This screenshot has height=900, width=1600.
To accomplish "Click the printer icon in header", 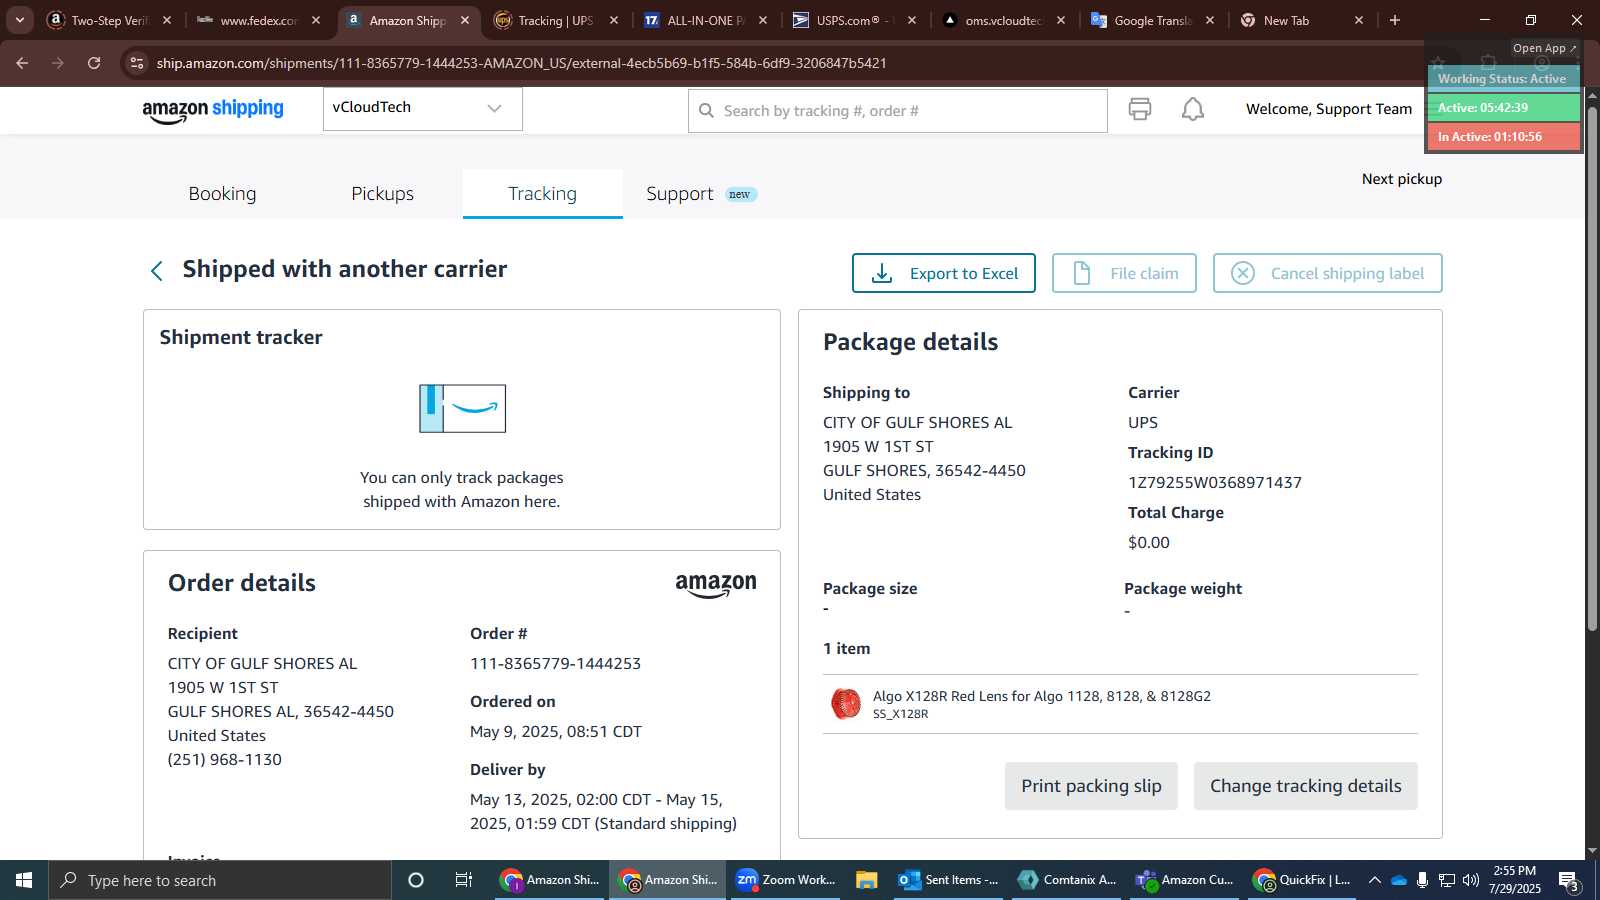I will click(1140, 109).
